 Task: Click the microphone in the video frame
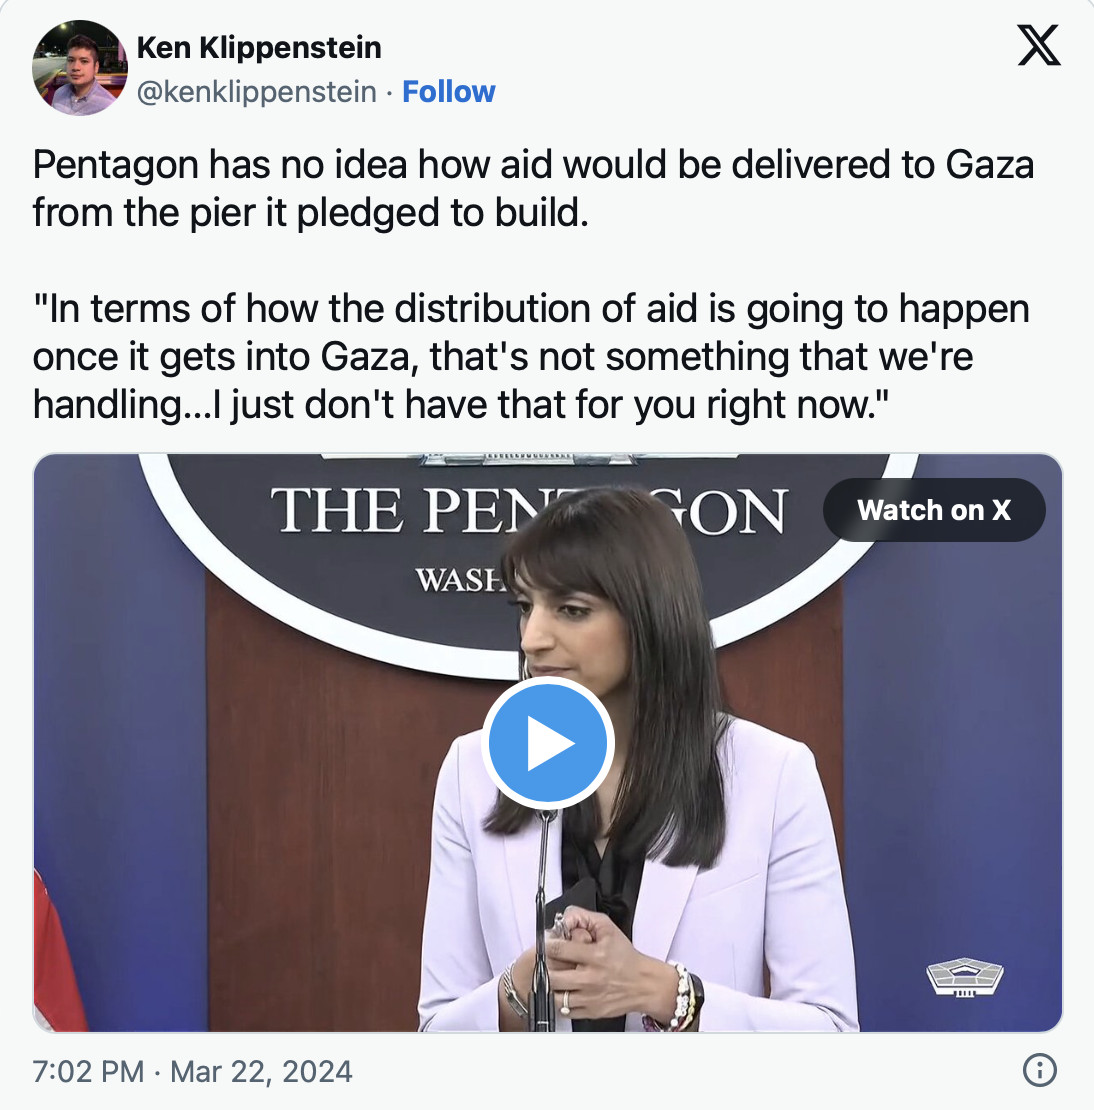(545, 900)
